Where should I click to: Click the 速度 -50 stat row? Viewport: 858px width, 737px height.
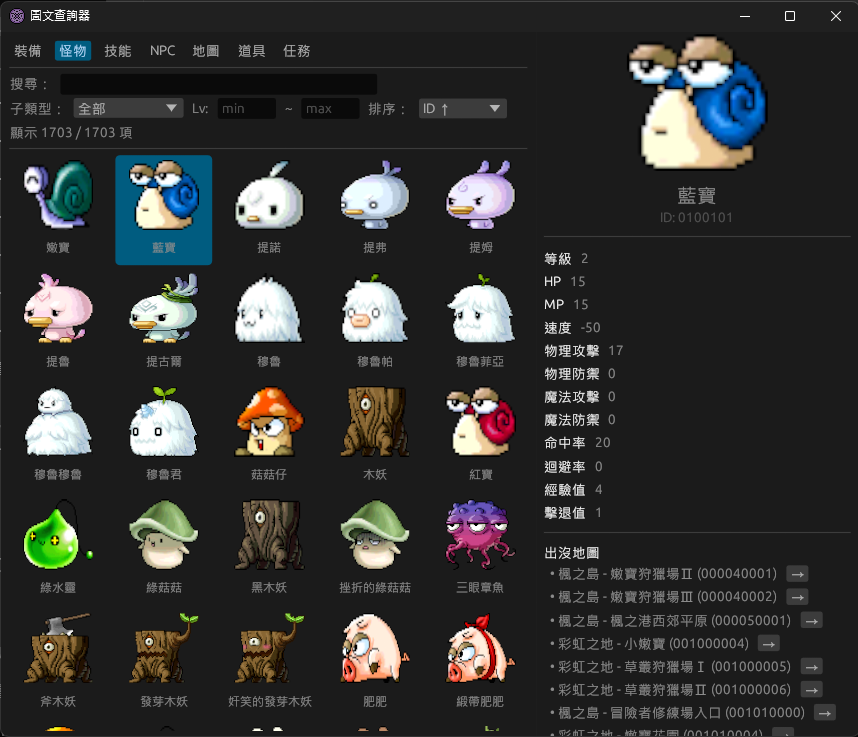point(572,328)
